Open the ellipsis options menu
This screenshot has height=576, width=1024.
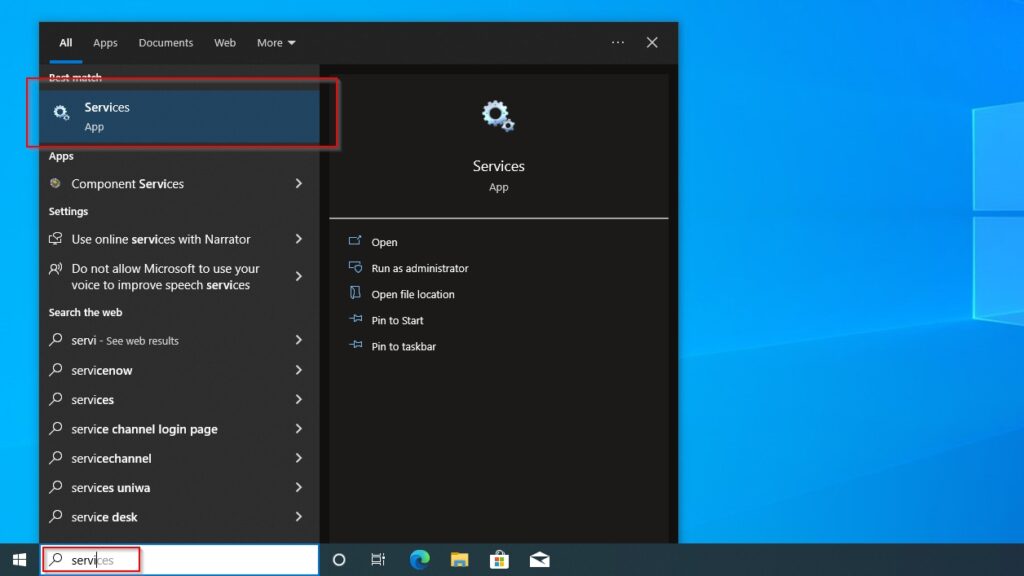[x=618, y=42]
